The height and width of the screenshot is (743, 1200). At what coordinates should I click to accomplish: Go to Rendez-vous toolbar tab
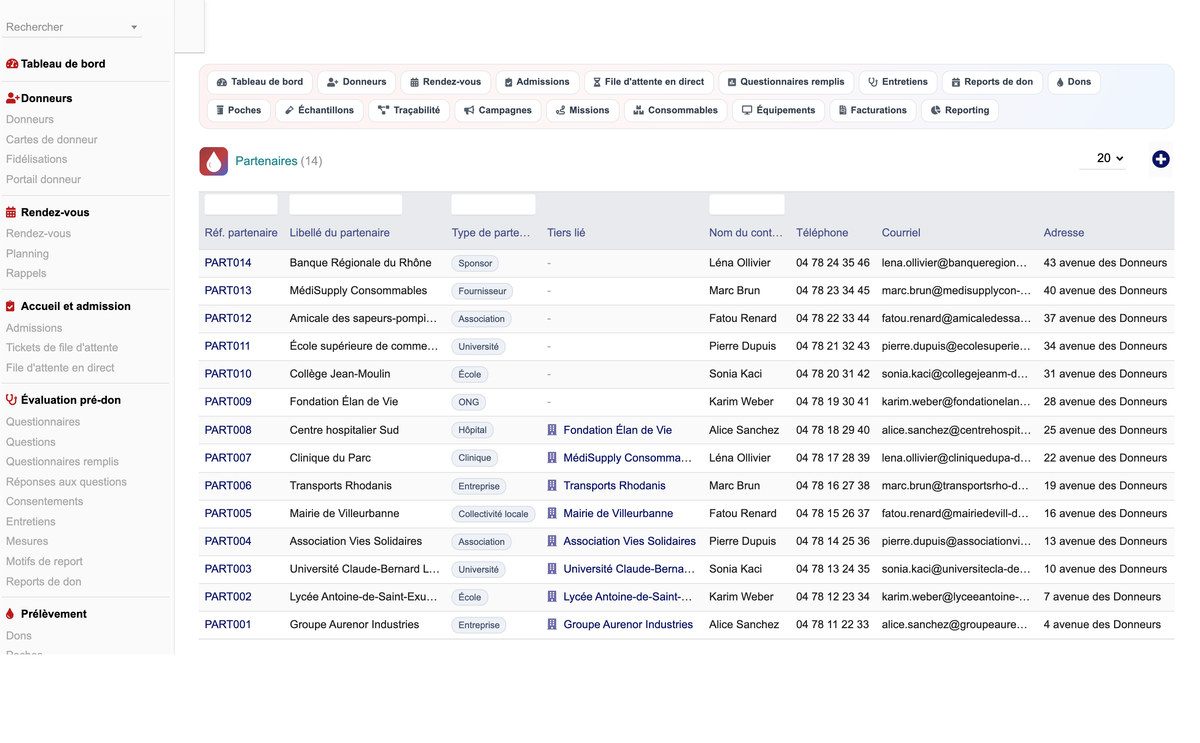(446, 82)
